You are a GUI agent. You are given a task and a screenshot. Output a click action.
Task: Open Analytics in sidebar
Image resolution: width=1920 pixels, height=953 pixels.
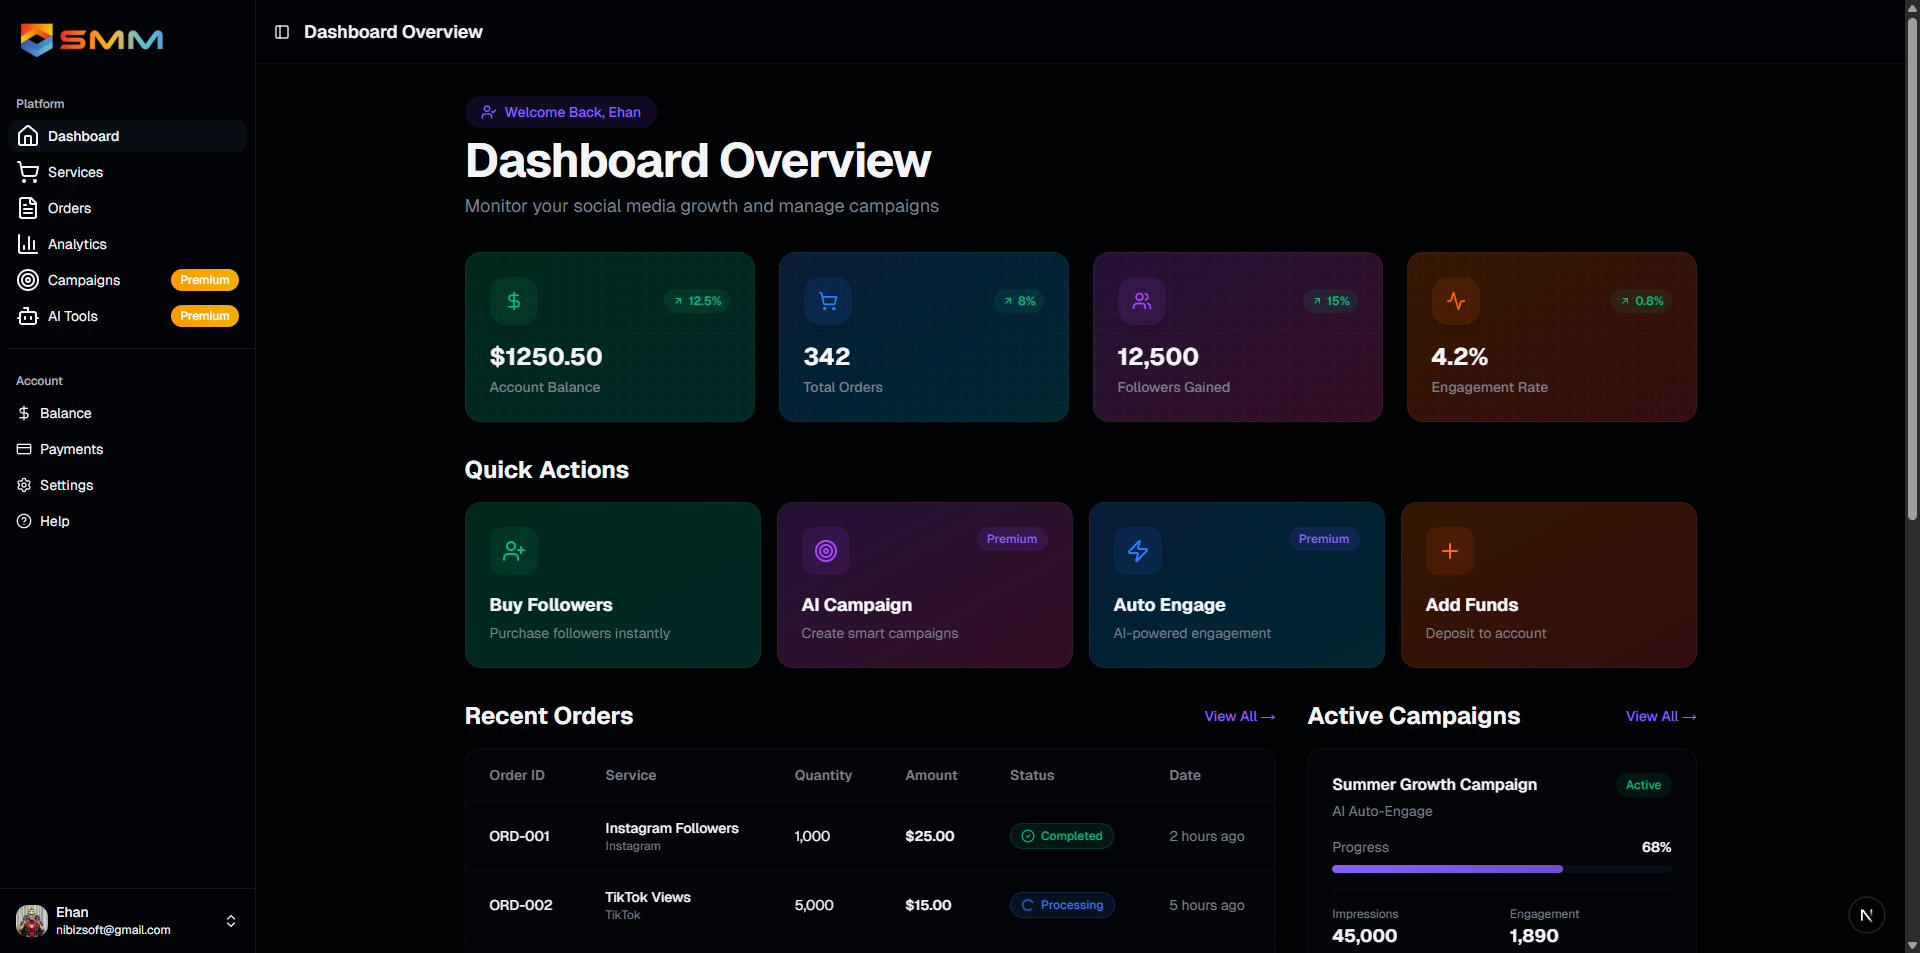pyautogui.click(x=127, y=244)
